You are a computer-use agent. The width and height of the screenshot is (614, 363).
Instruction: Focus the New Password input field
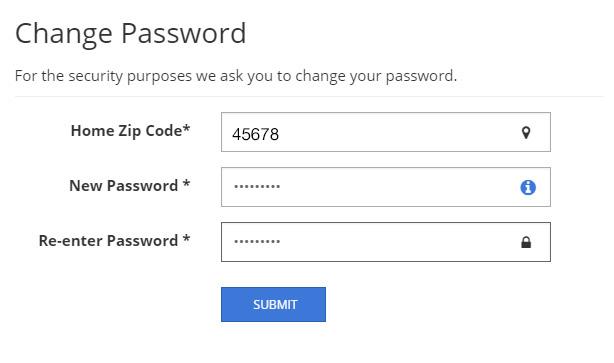pyautogui.click(x=386, y=187)
